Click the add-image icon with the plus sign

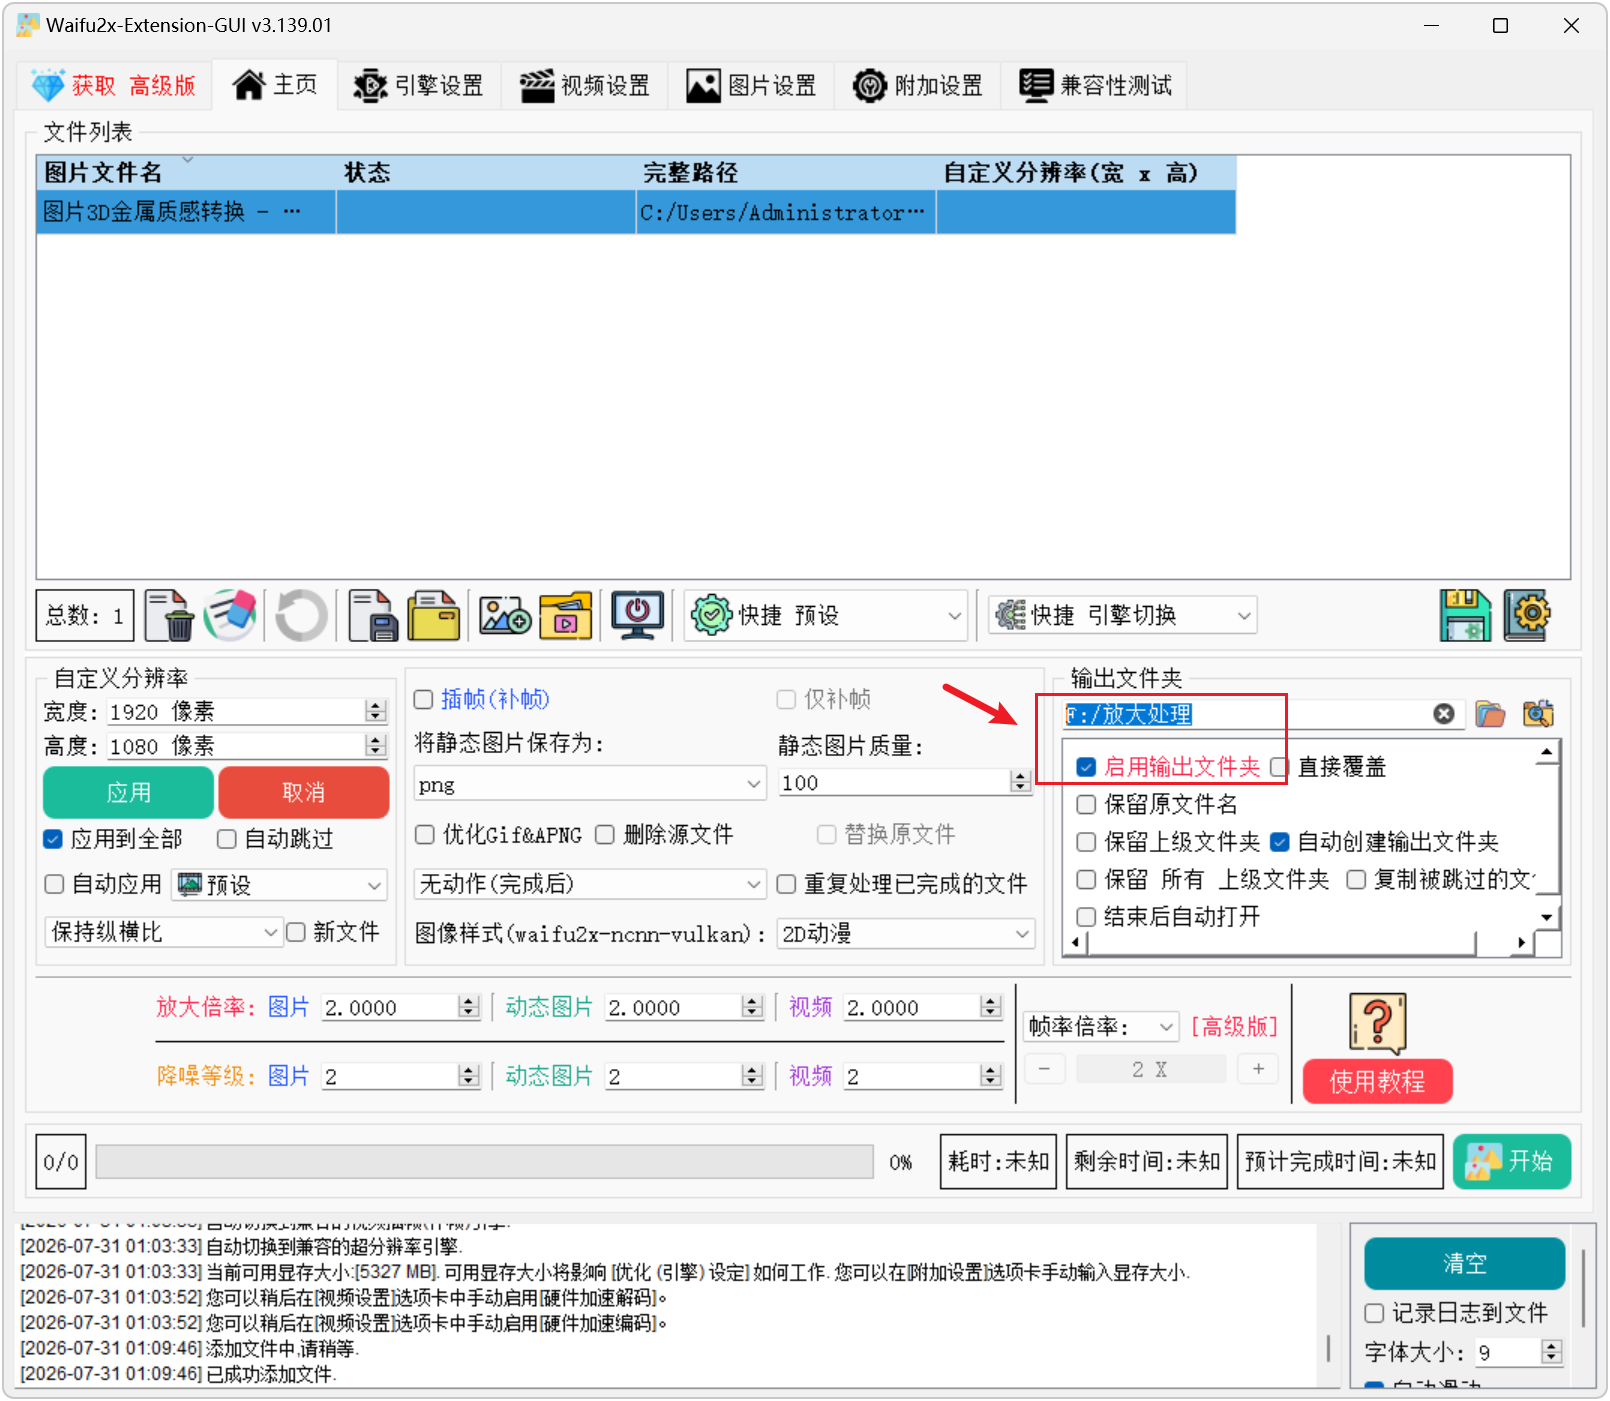point(505,615)
